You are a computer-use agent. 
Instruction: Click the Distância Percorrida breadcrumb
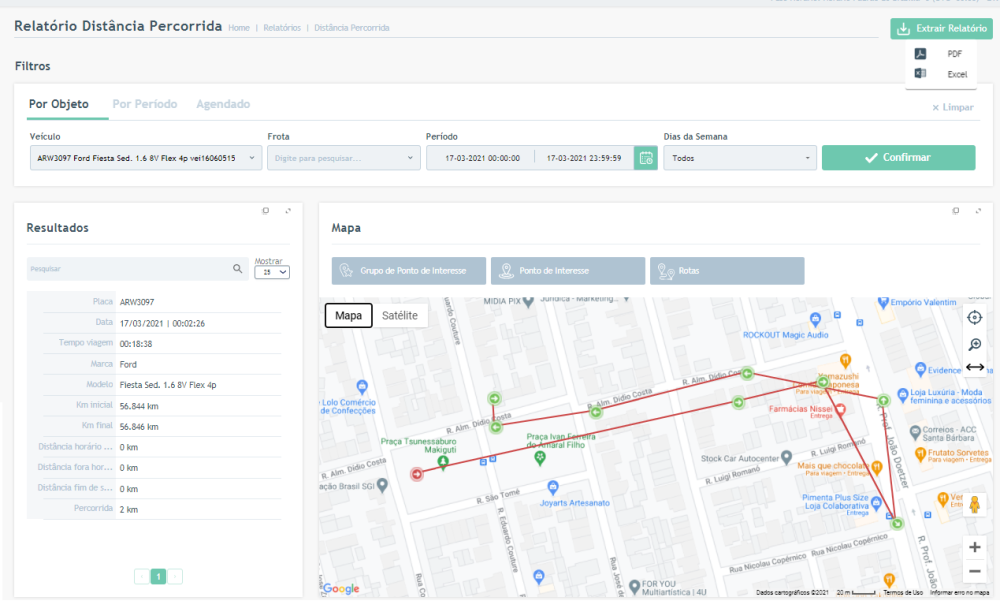[x=351, y=28]
